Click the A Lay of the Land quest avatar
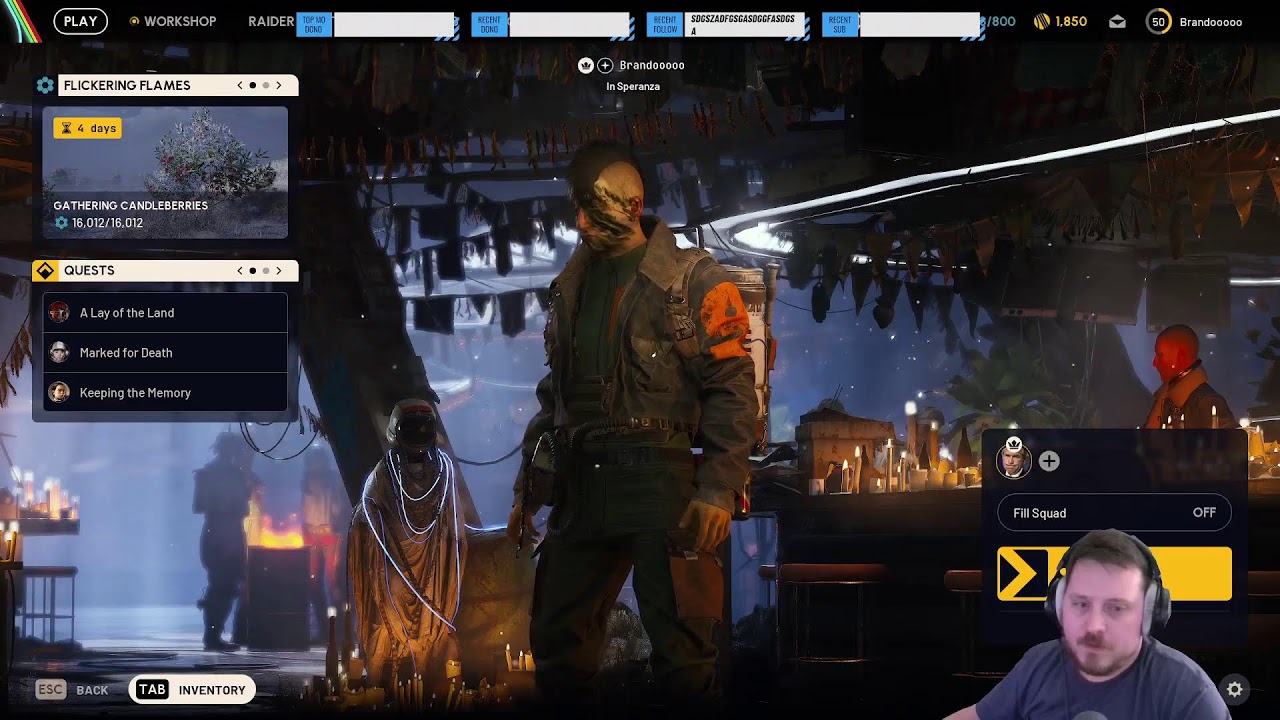 point(60,313)
